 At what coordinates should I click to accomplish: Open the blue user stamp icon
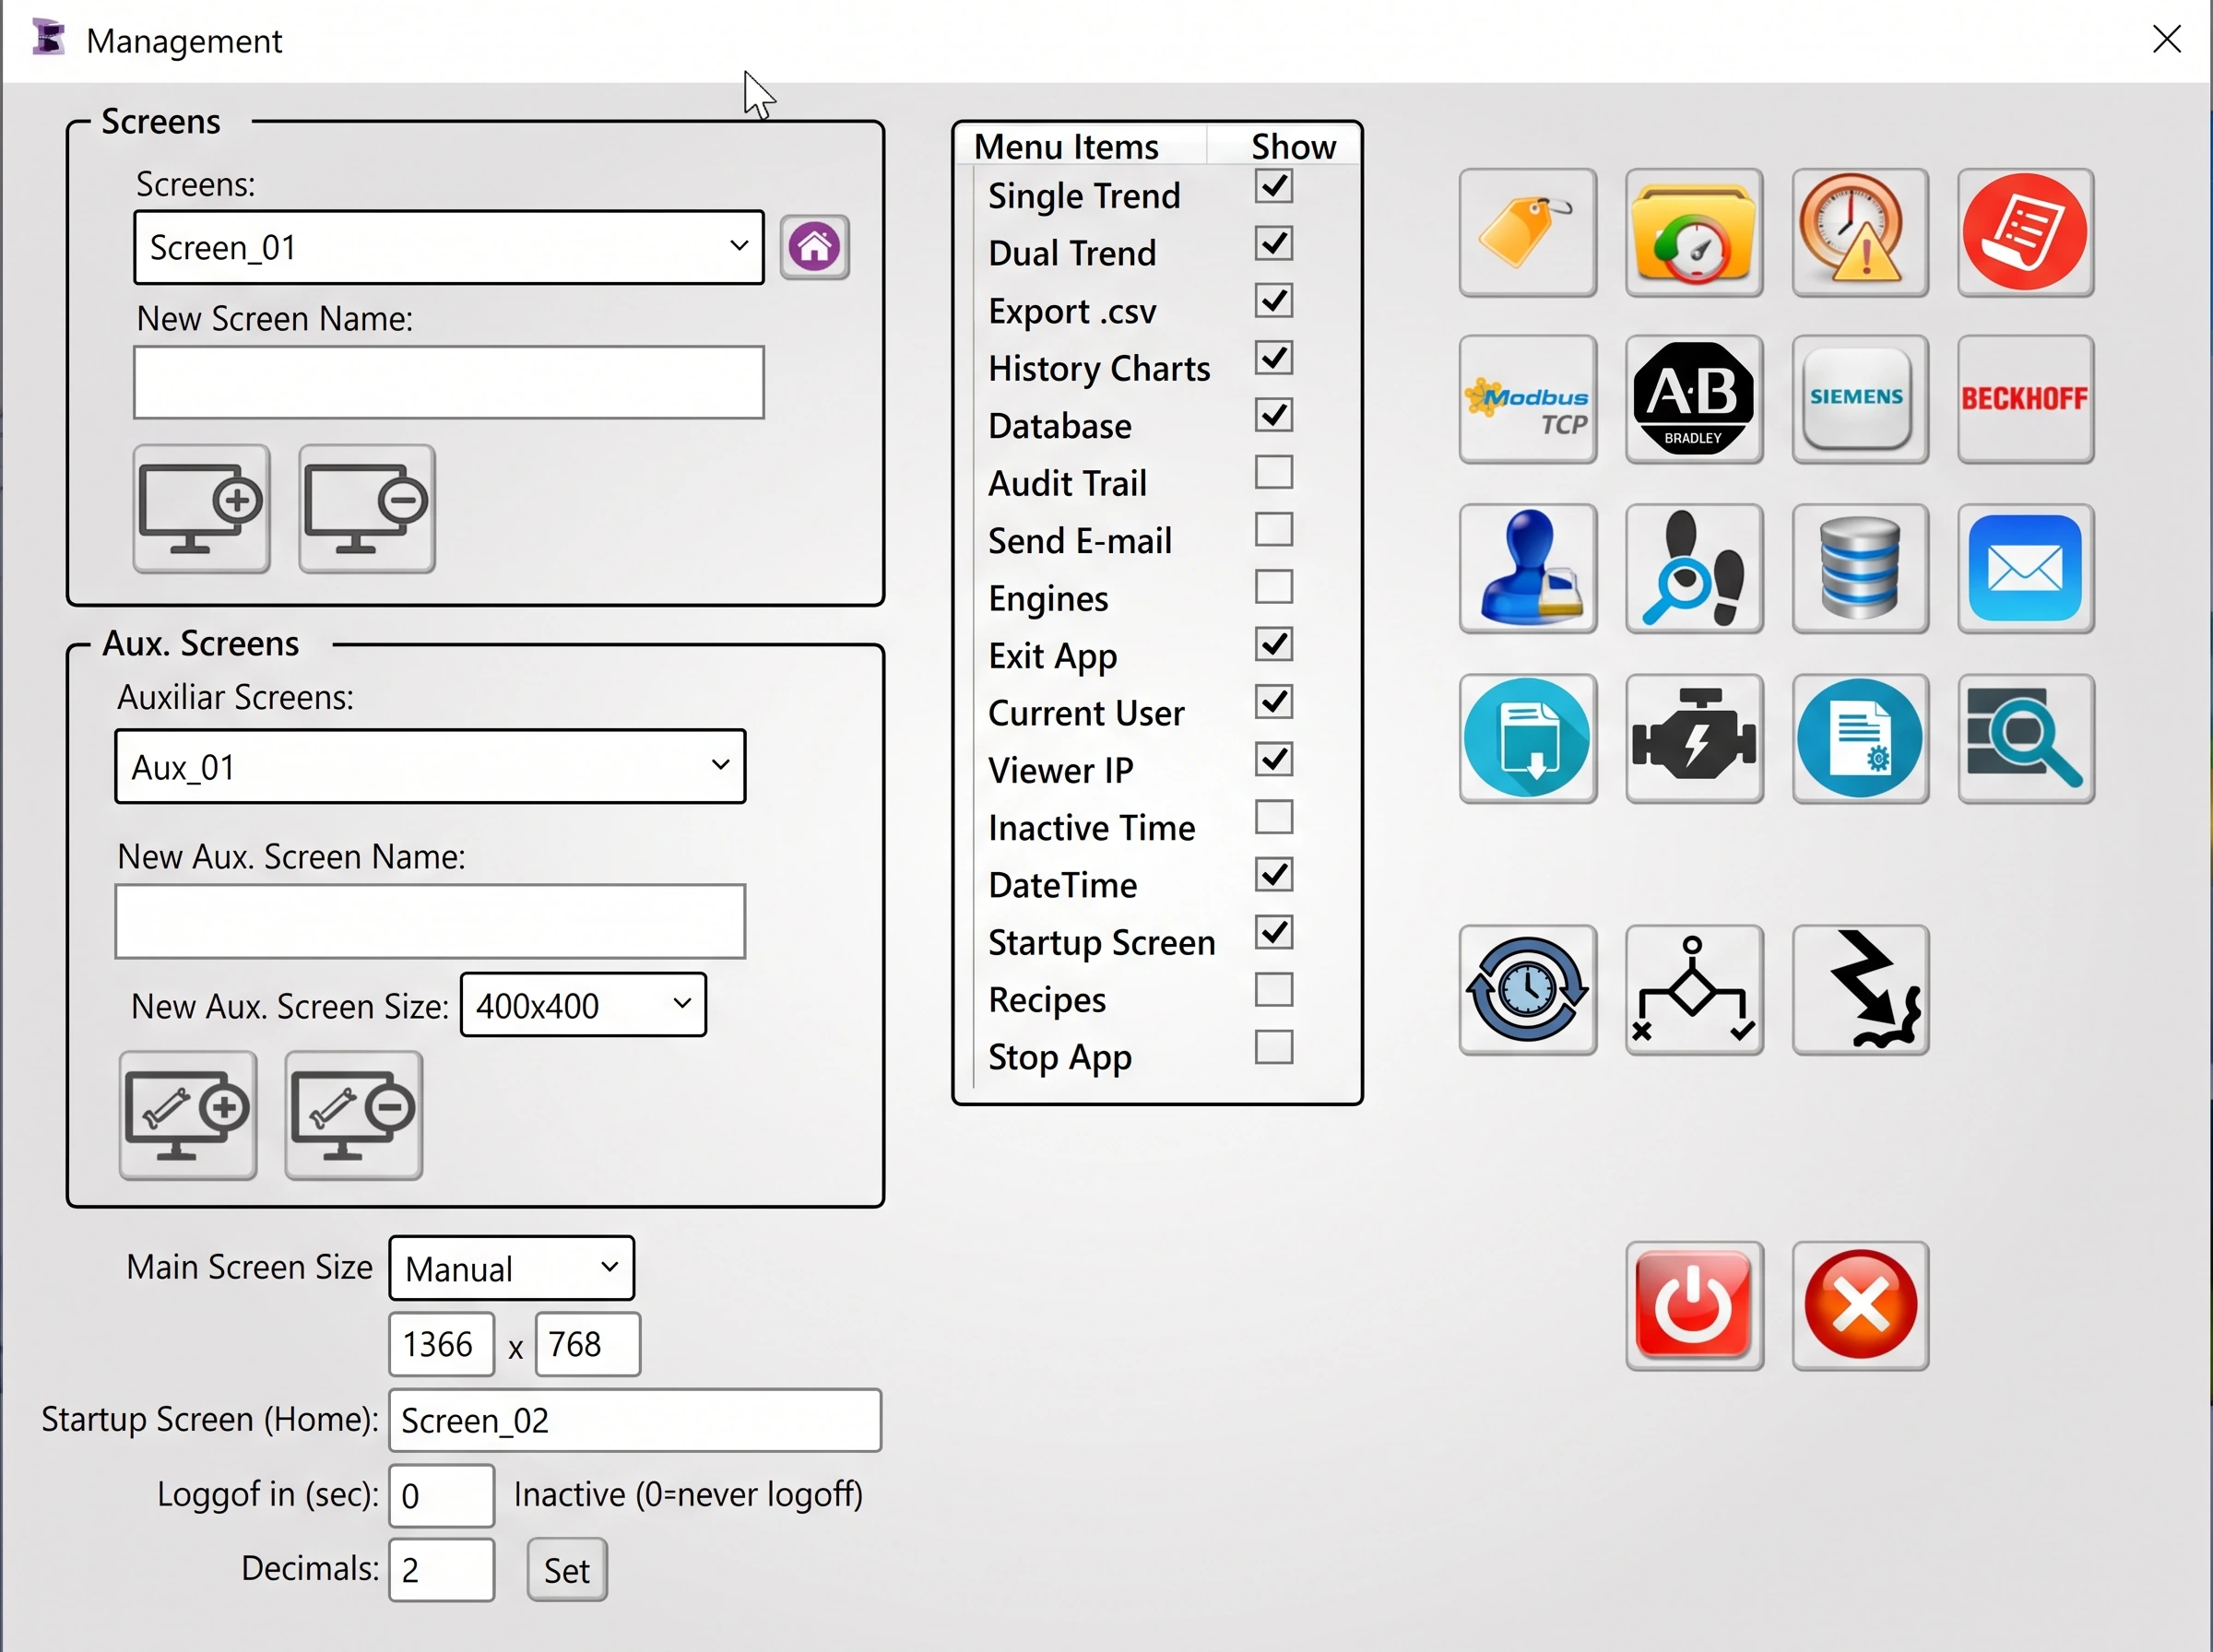click(x=1527, y=569)
